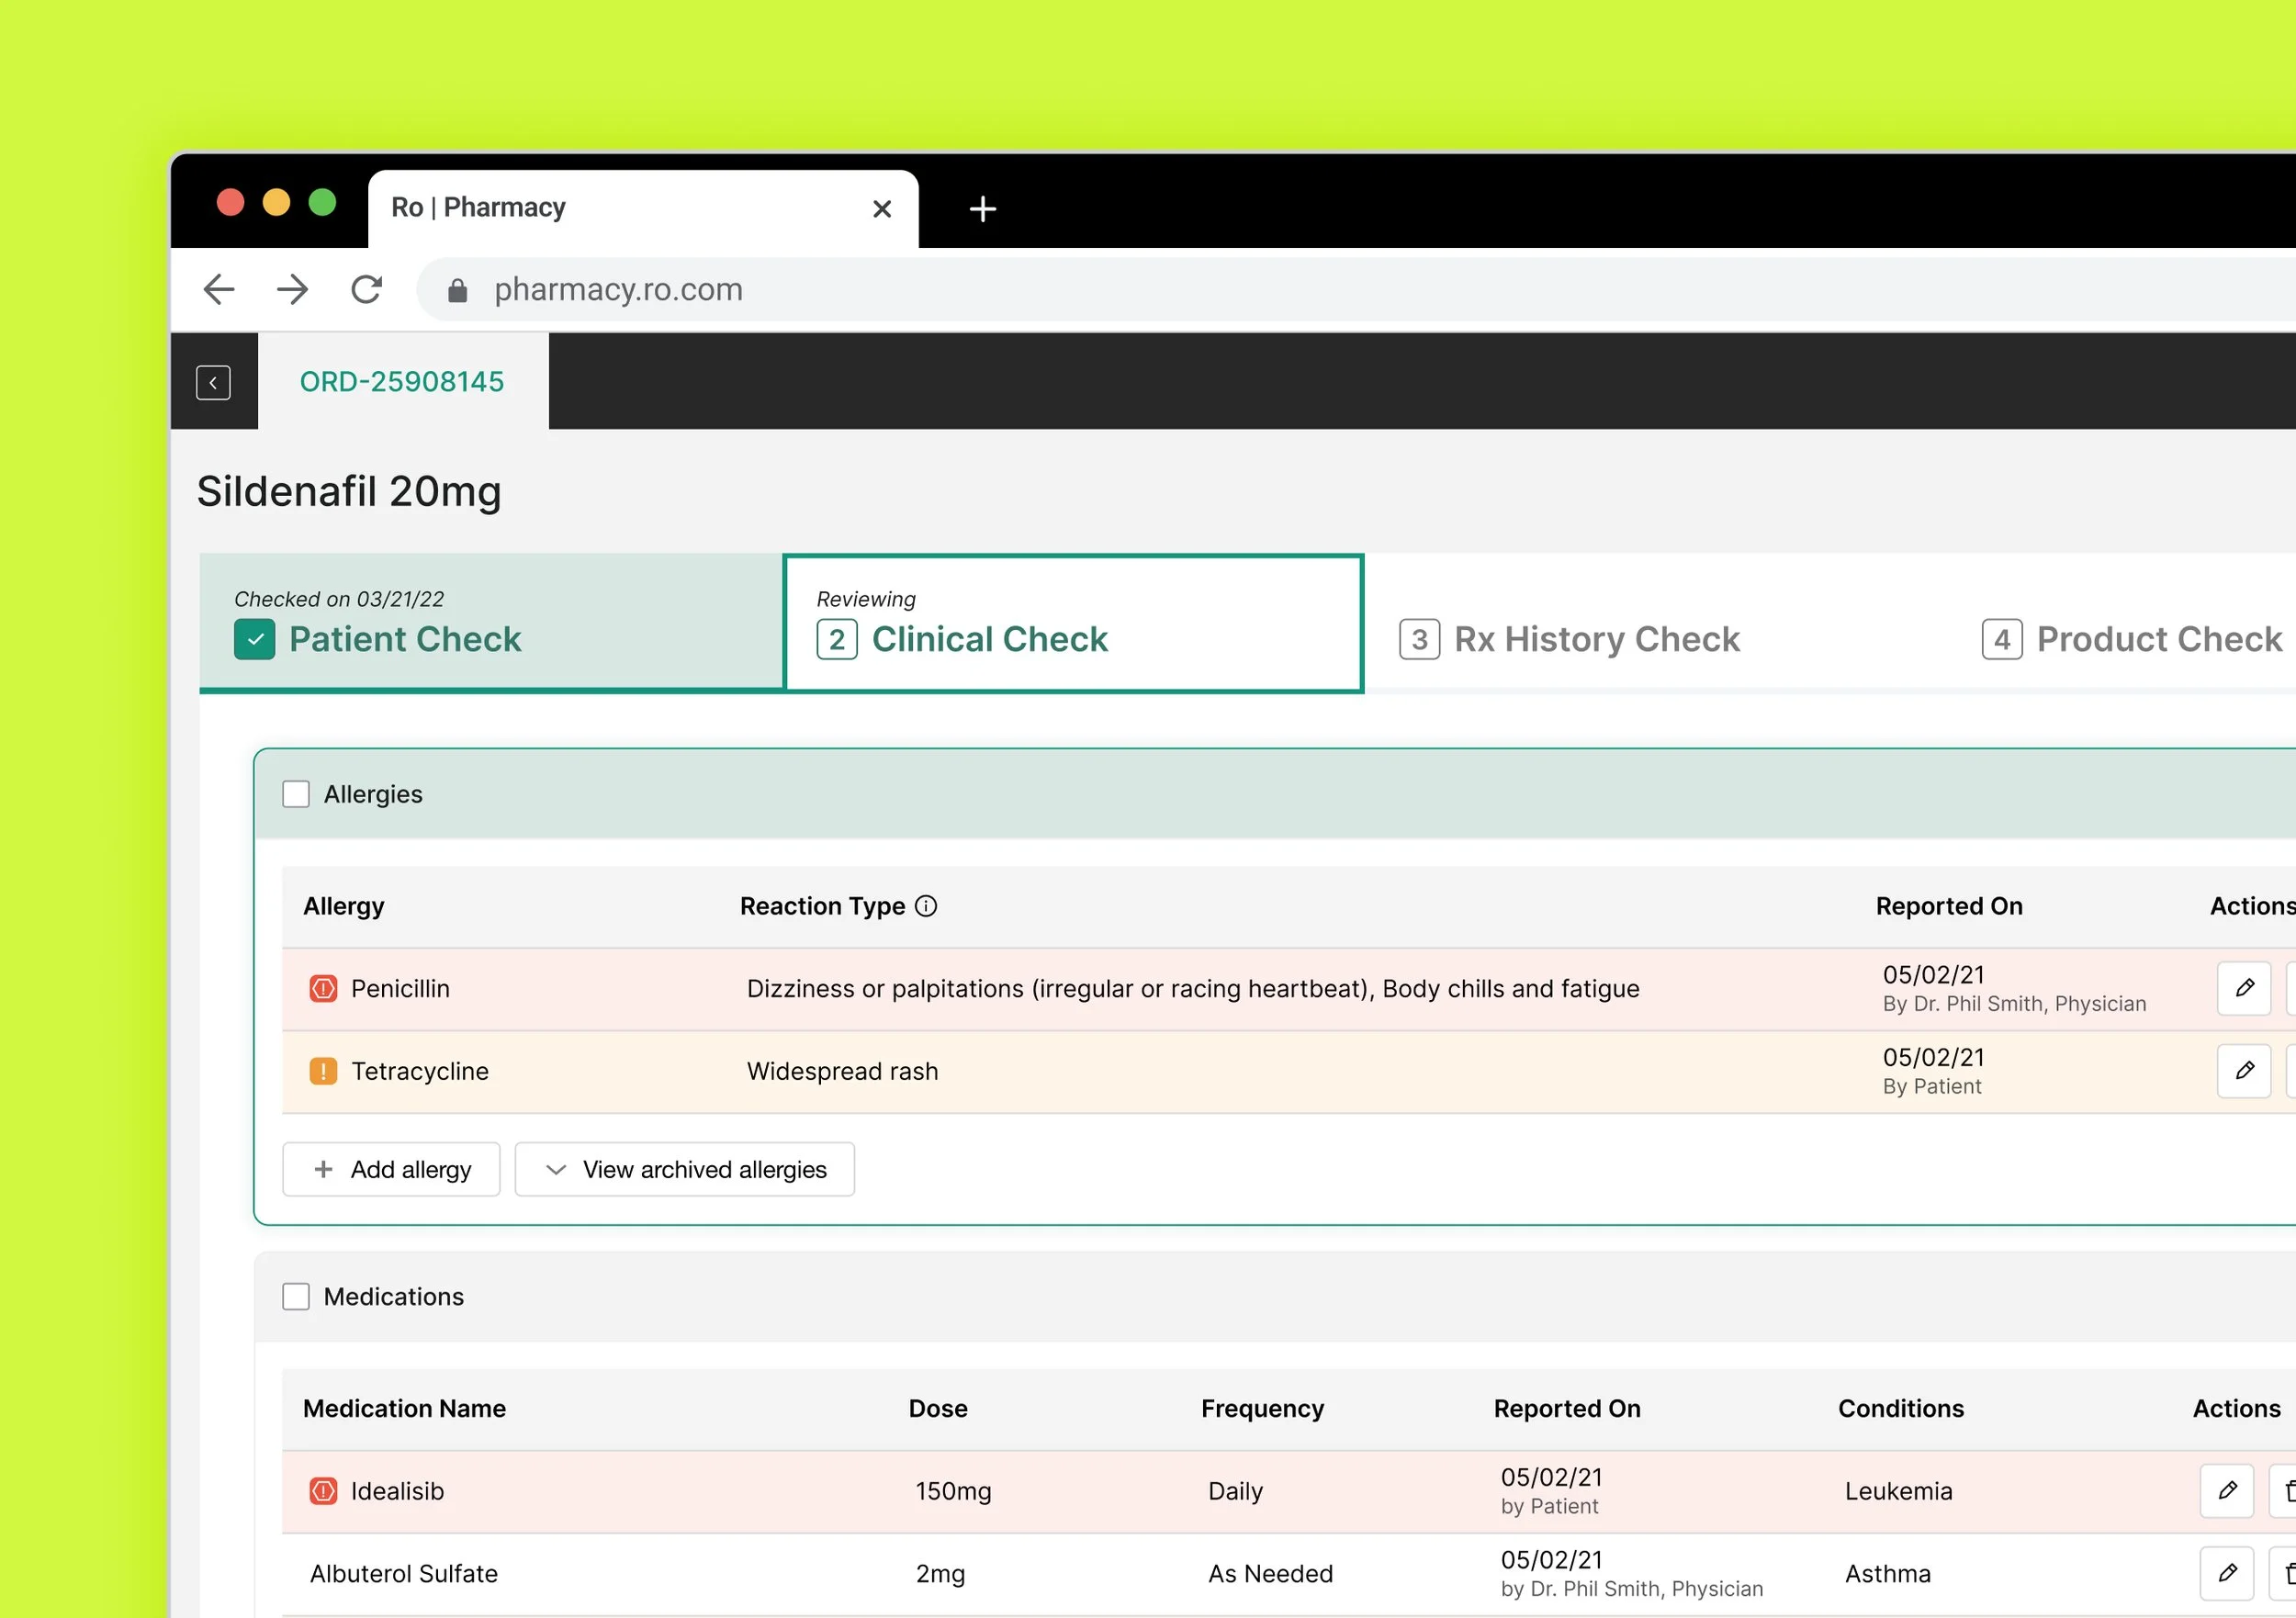Click the green Patient Check checkmark box

point(255,639)
